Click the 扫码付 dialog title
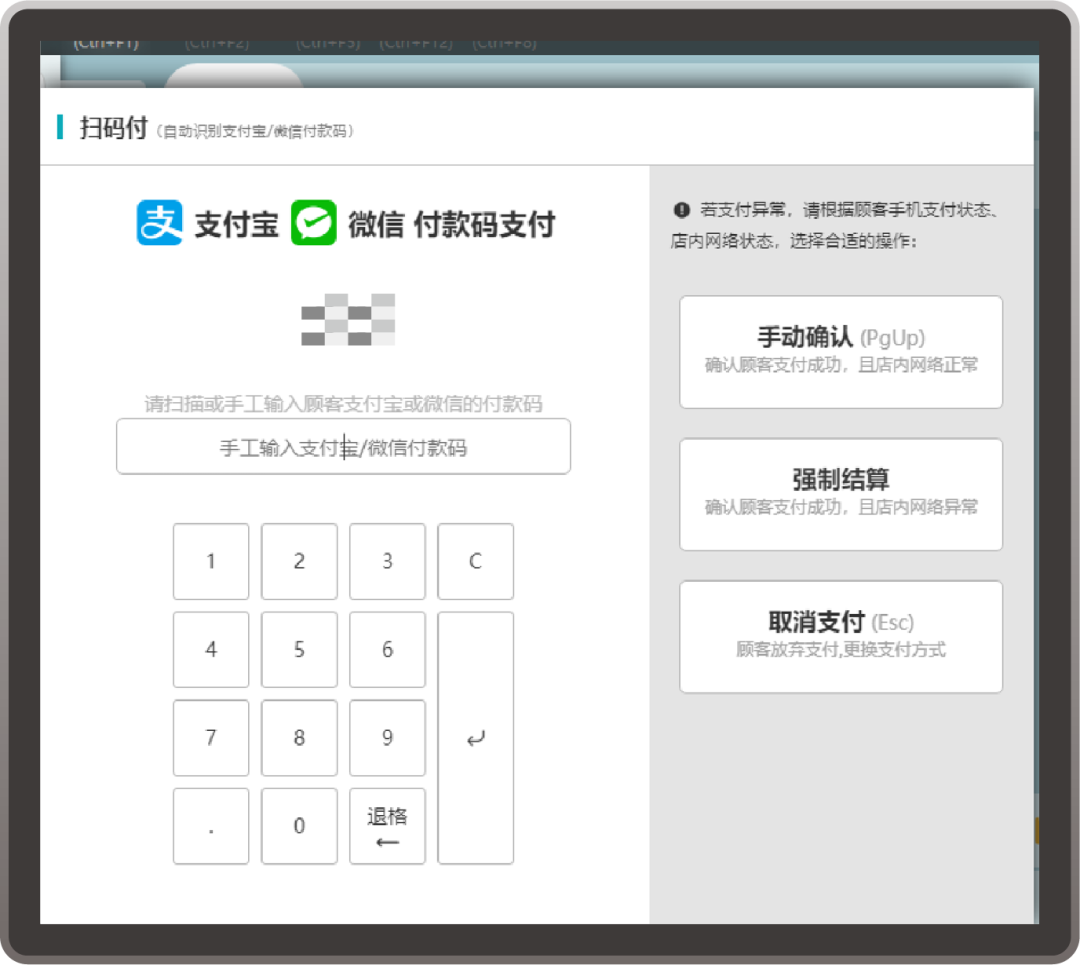Image resolution: width=1080 pixels, height=965 pixels. (114, 128)
